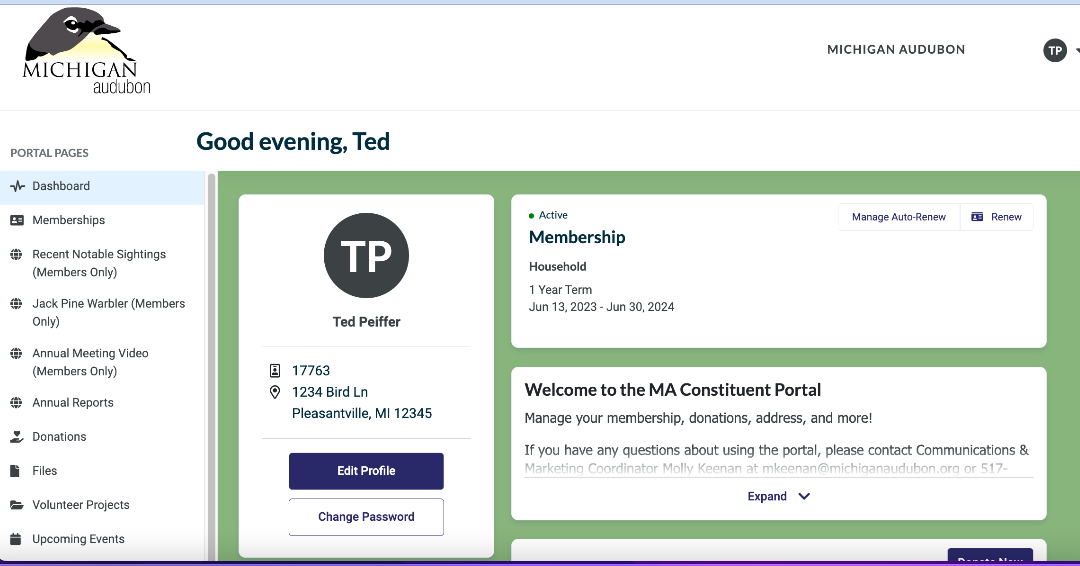This screenshot has height=566, width=1080.
Task: Click the Change Password button
Action: tap(366, 517)
